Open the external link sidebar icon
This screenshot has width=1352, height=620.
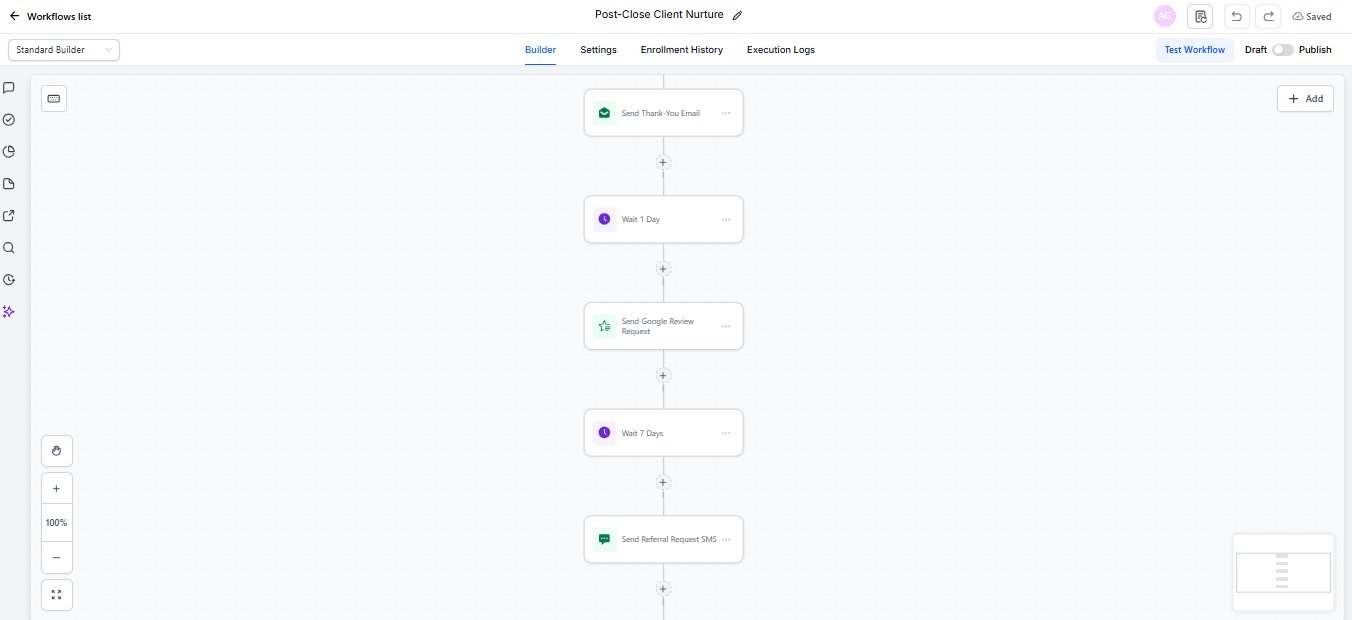coord(9,216)
